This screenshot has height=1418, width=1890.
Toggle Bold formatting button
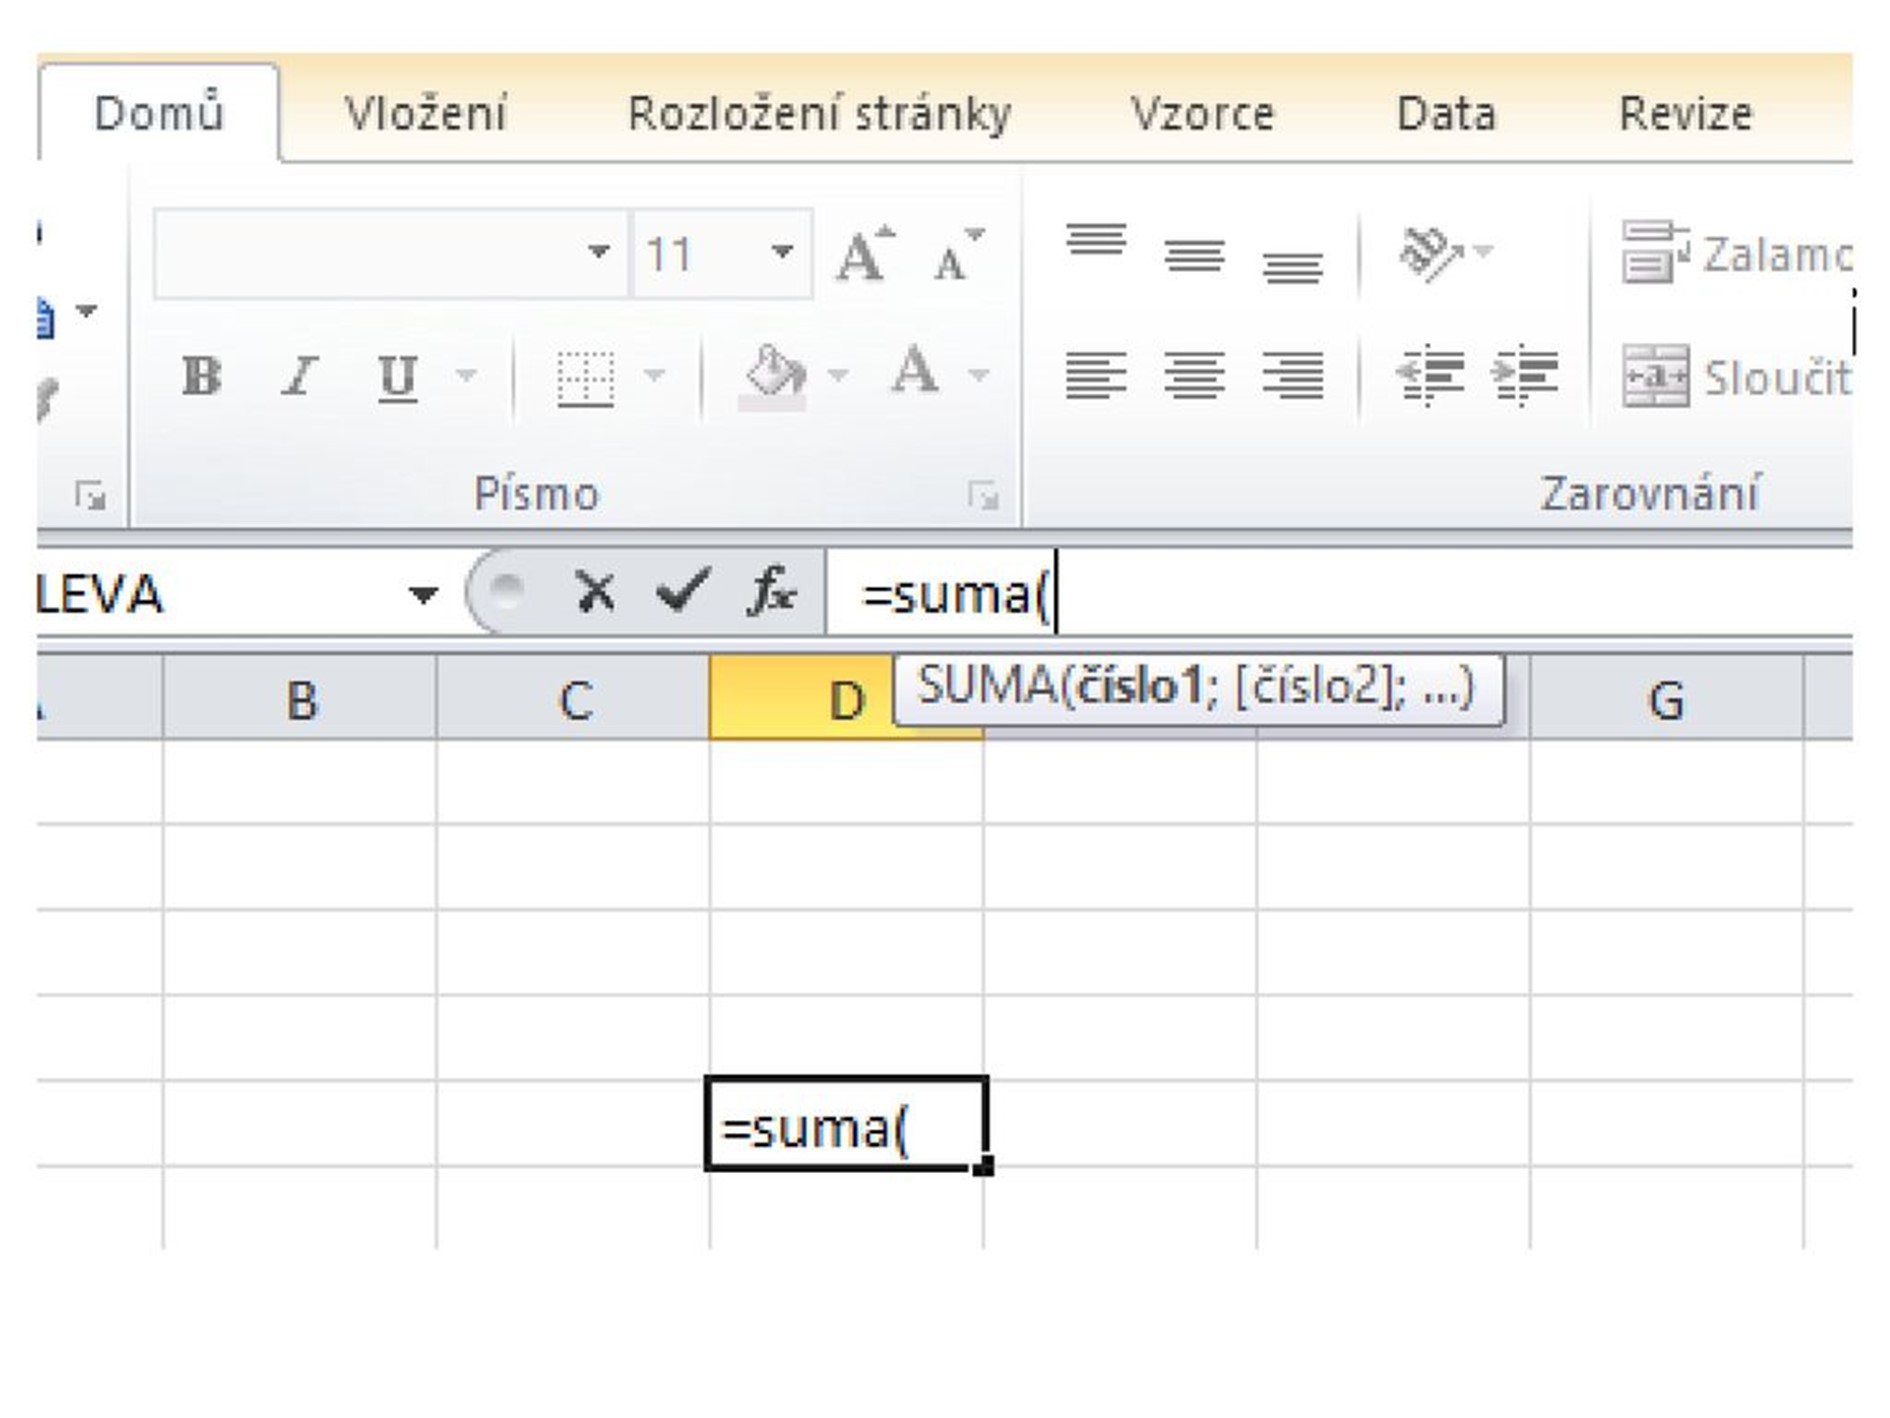pyautogui.click(x=201, y=377)
